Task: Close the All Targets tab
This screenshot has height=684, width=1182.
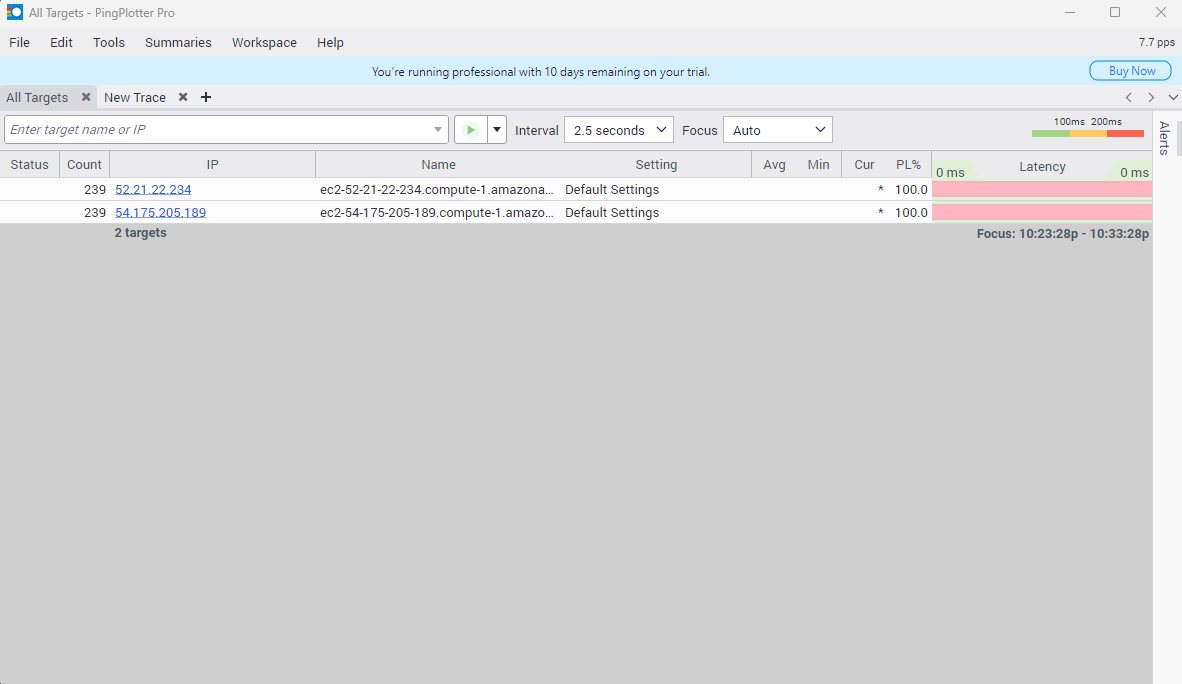Action: point(86,97)
